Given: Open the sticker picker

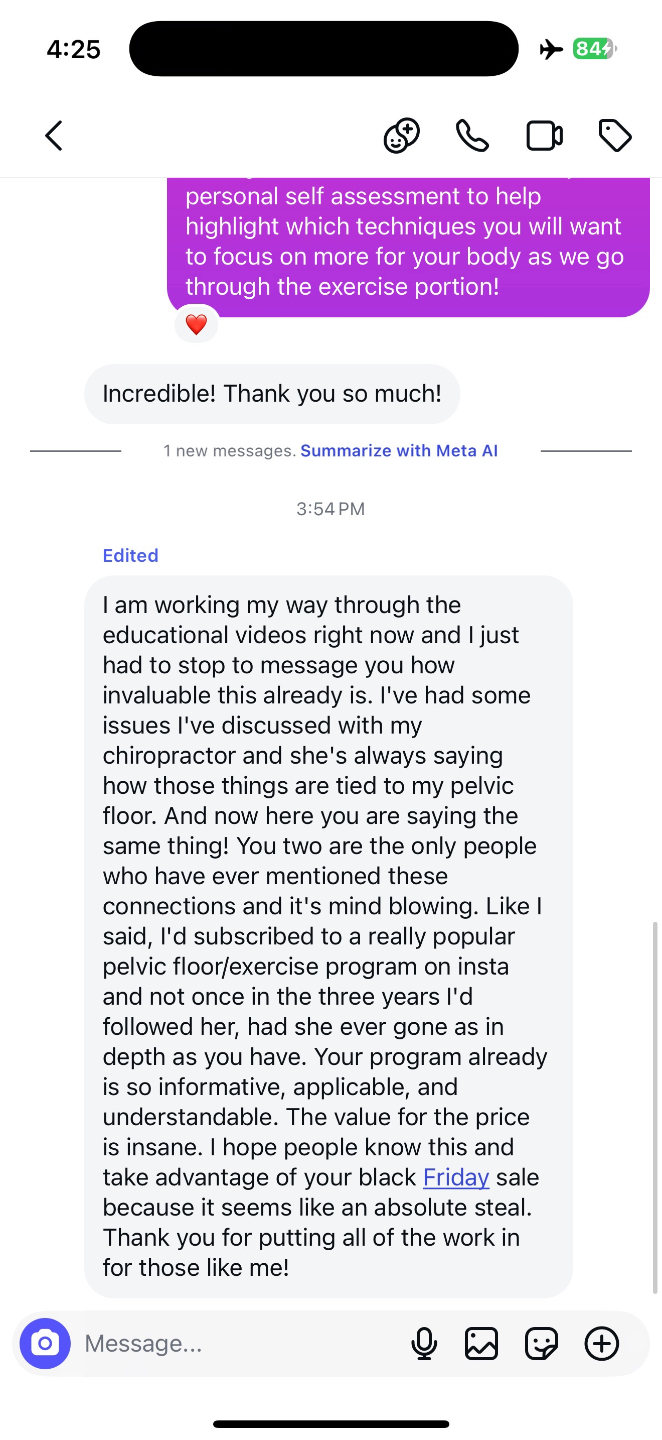Looking at the screenshot, I should (x=541, y=1343).
